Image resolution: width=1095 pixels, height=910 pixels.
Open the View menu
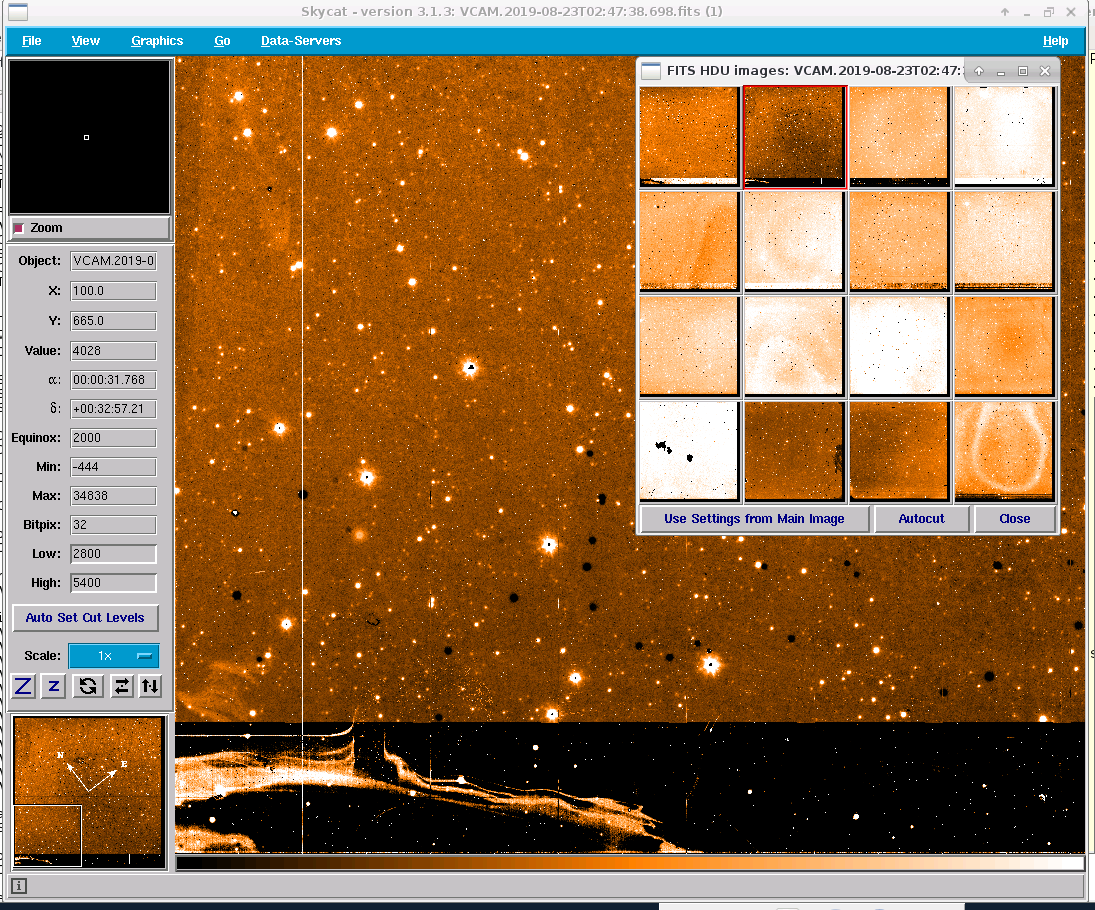click(86, 41)
